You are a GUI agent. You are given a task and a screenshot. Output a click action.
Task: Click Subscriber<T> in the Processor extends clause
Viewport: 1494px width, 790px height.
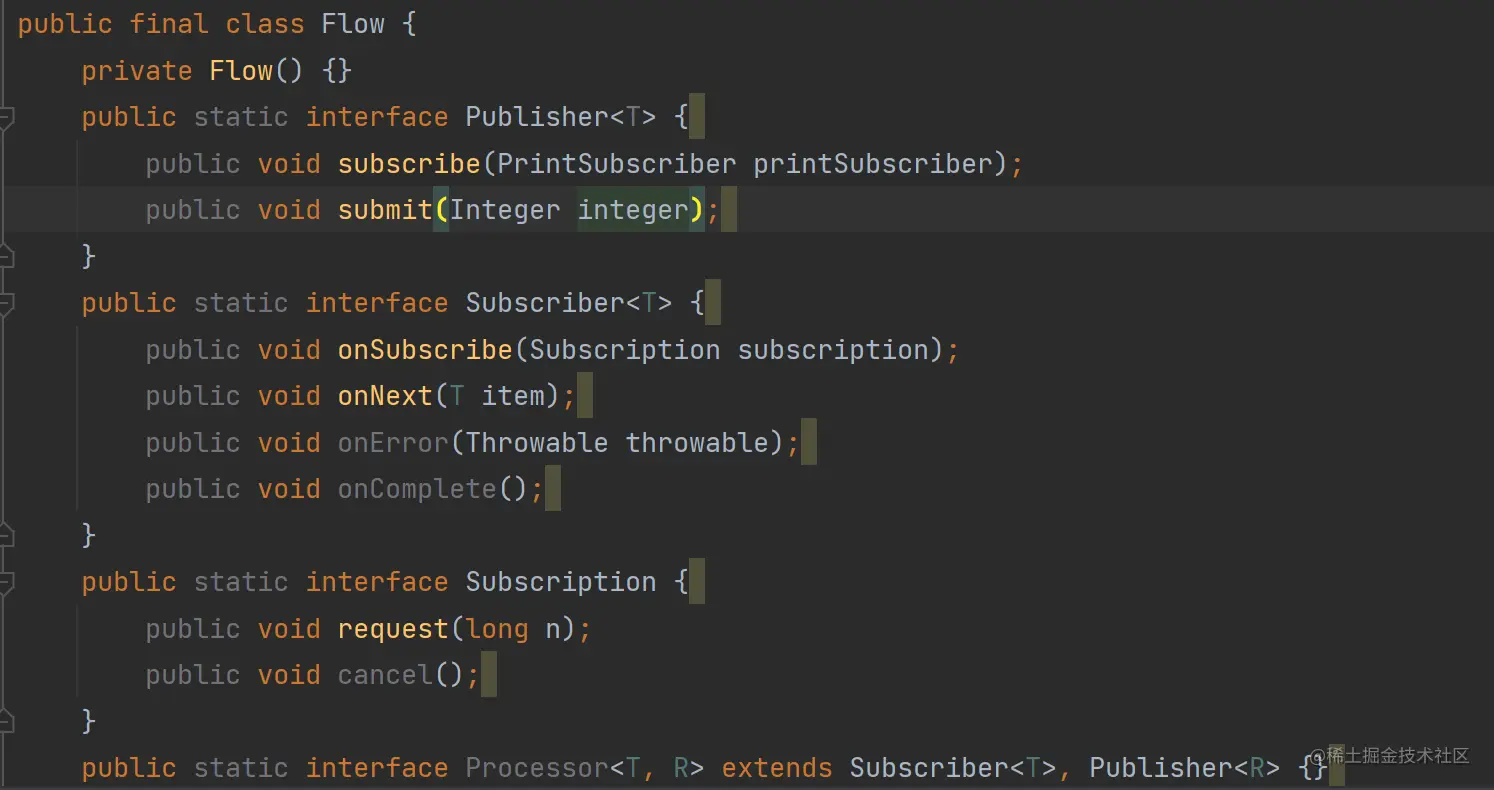point(953,768)
